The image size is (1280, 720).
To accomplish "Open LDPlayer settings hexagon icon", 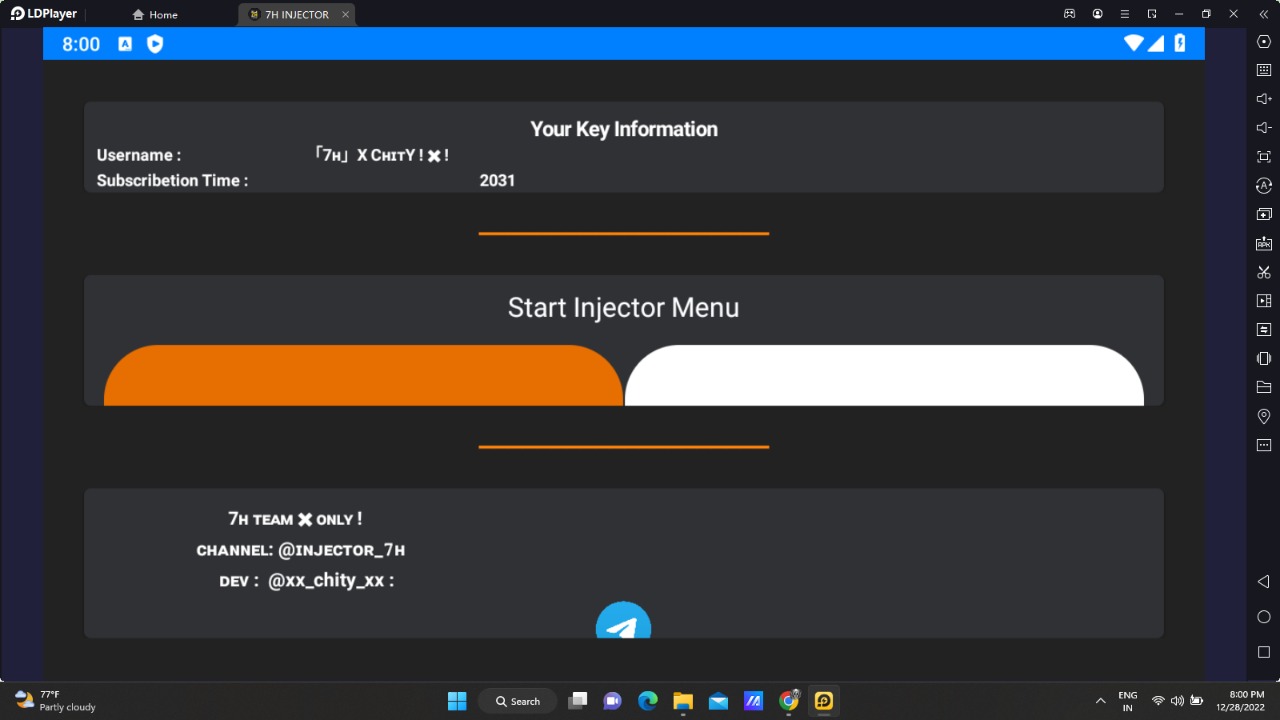I will (x=1264, y=42).
